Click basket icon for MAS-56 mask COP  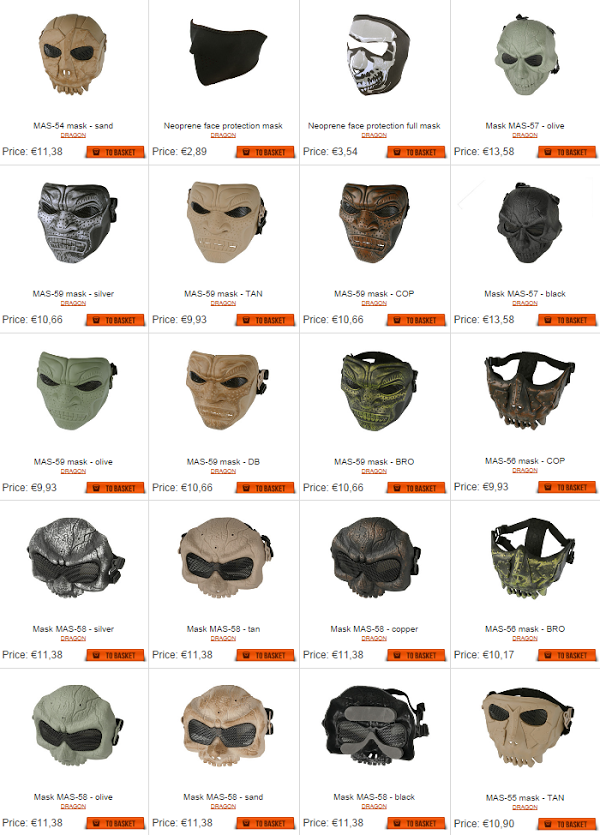pyautogui.click(x=548, y=487)
